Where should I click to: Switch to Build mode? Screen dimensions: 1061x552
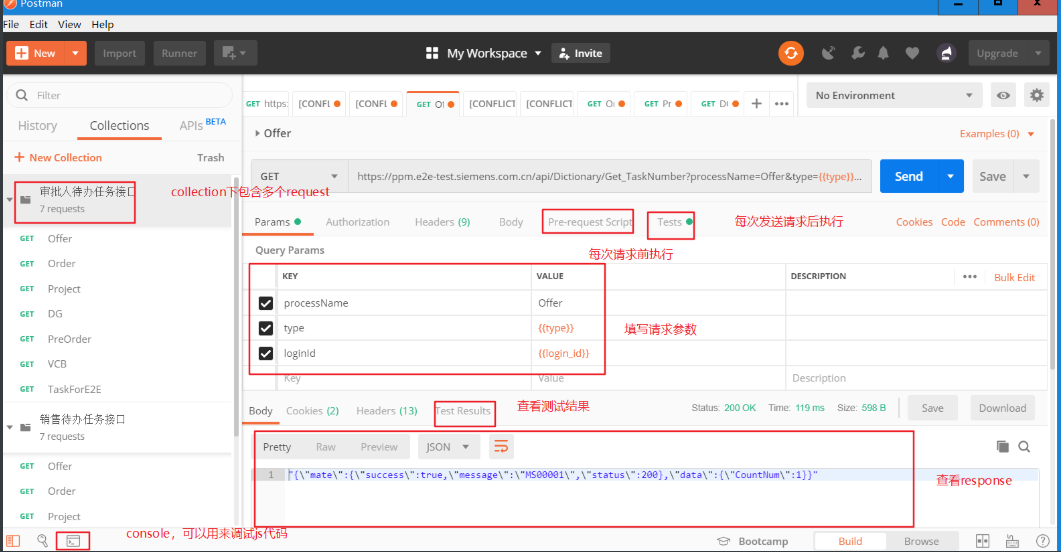[850, 541]
